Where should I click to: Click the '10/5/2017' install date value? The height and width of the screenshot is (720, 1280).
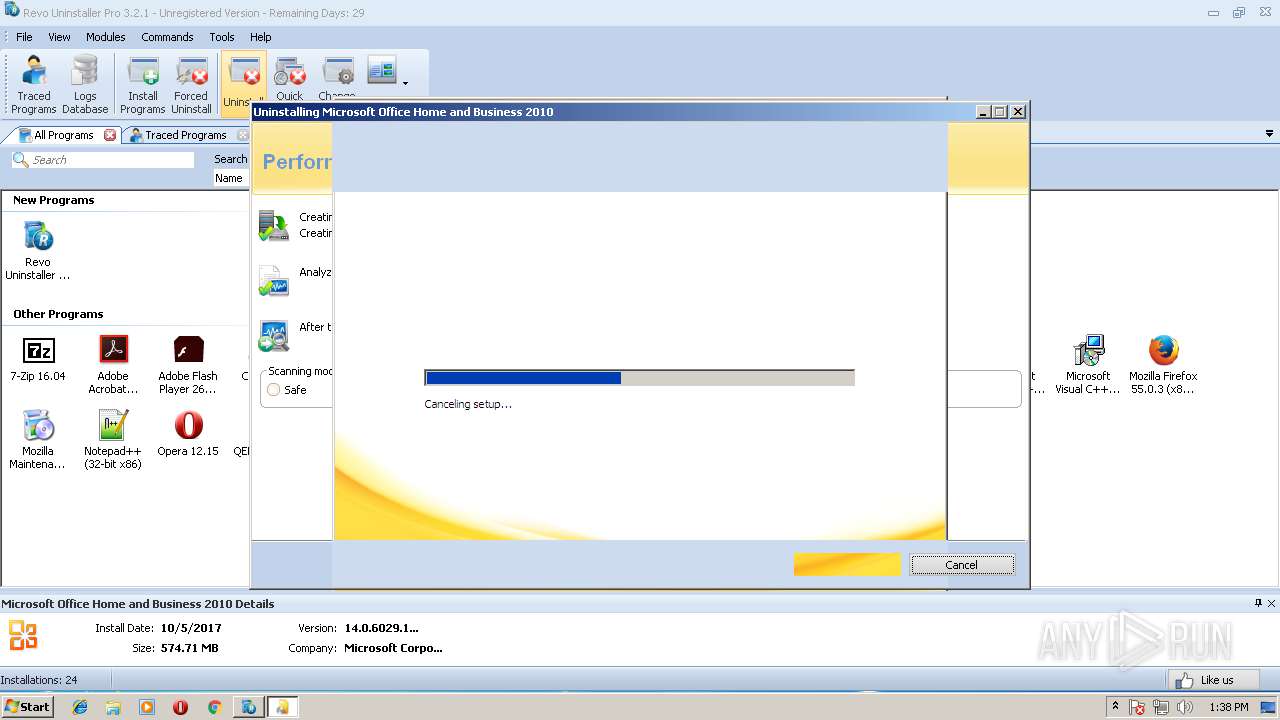click(191, 628)
